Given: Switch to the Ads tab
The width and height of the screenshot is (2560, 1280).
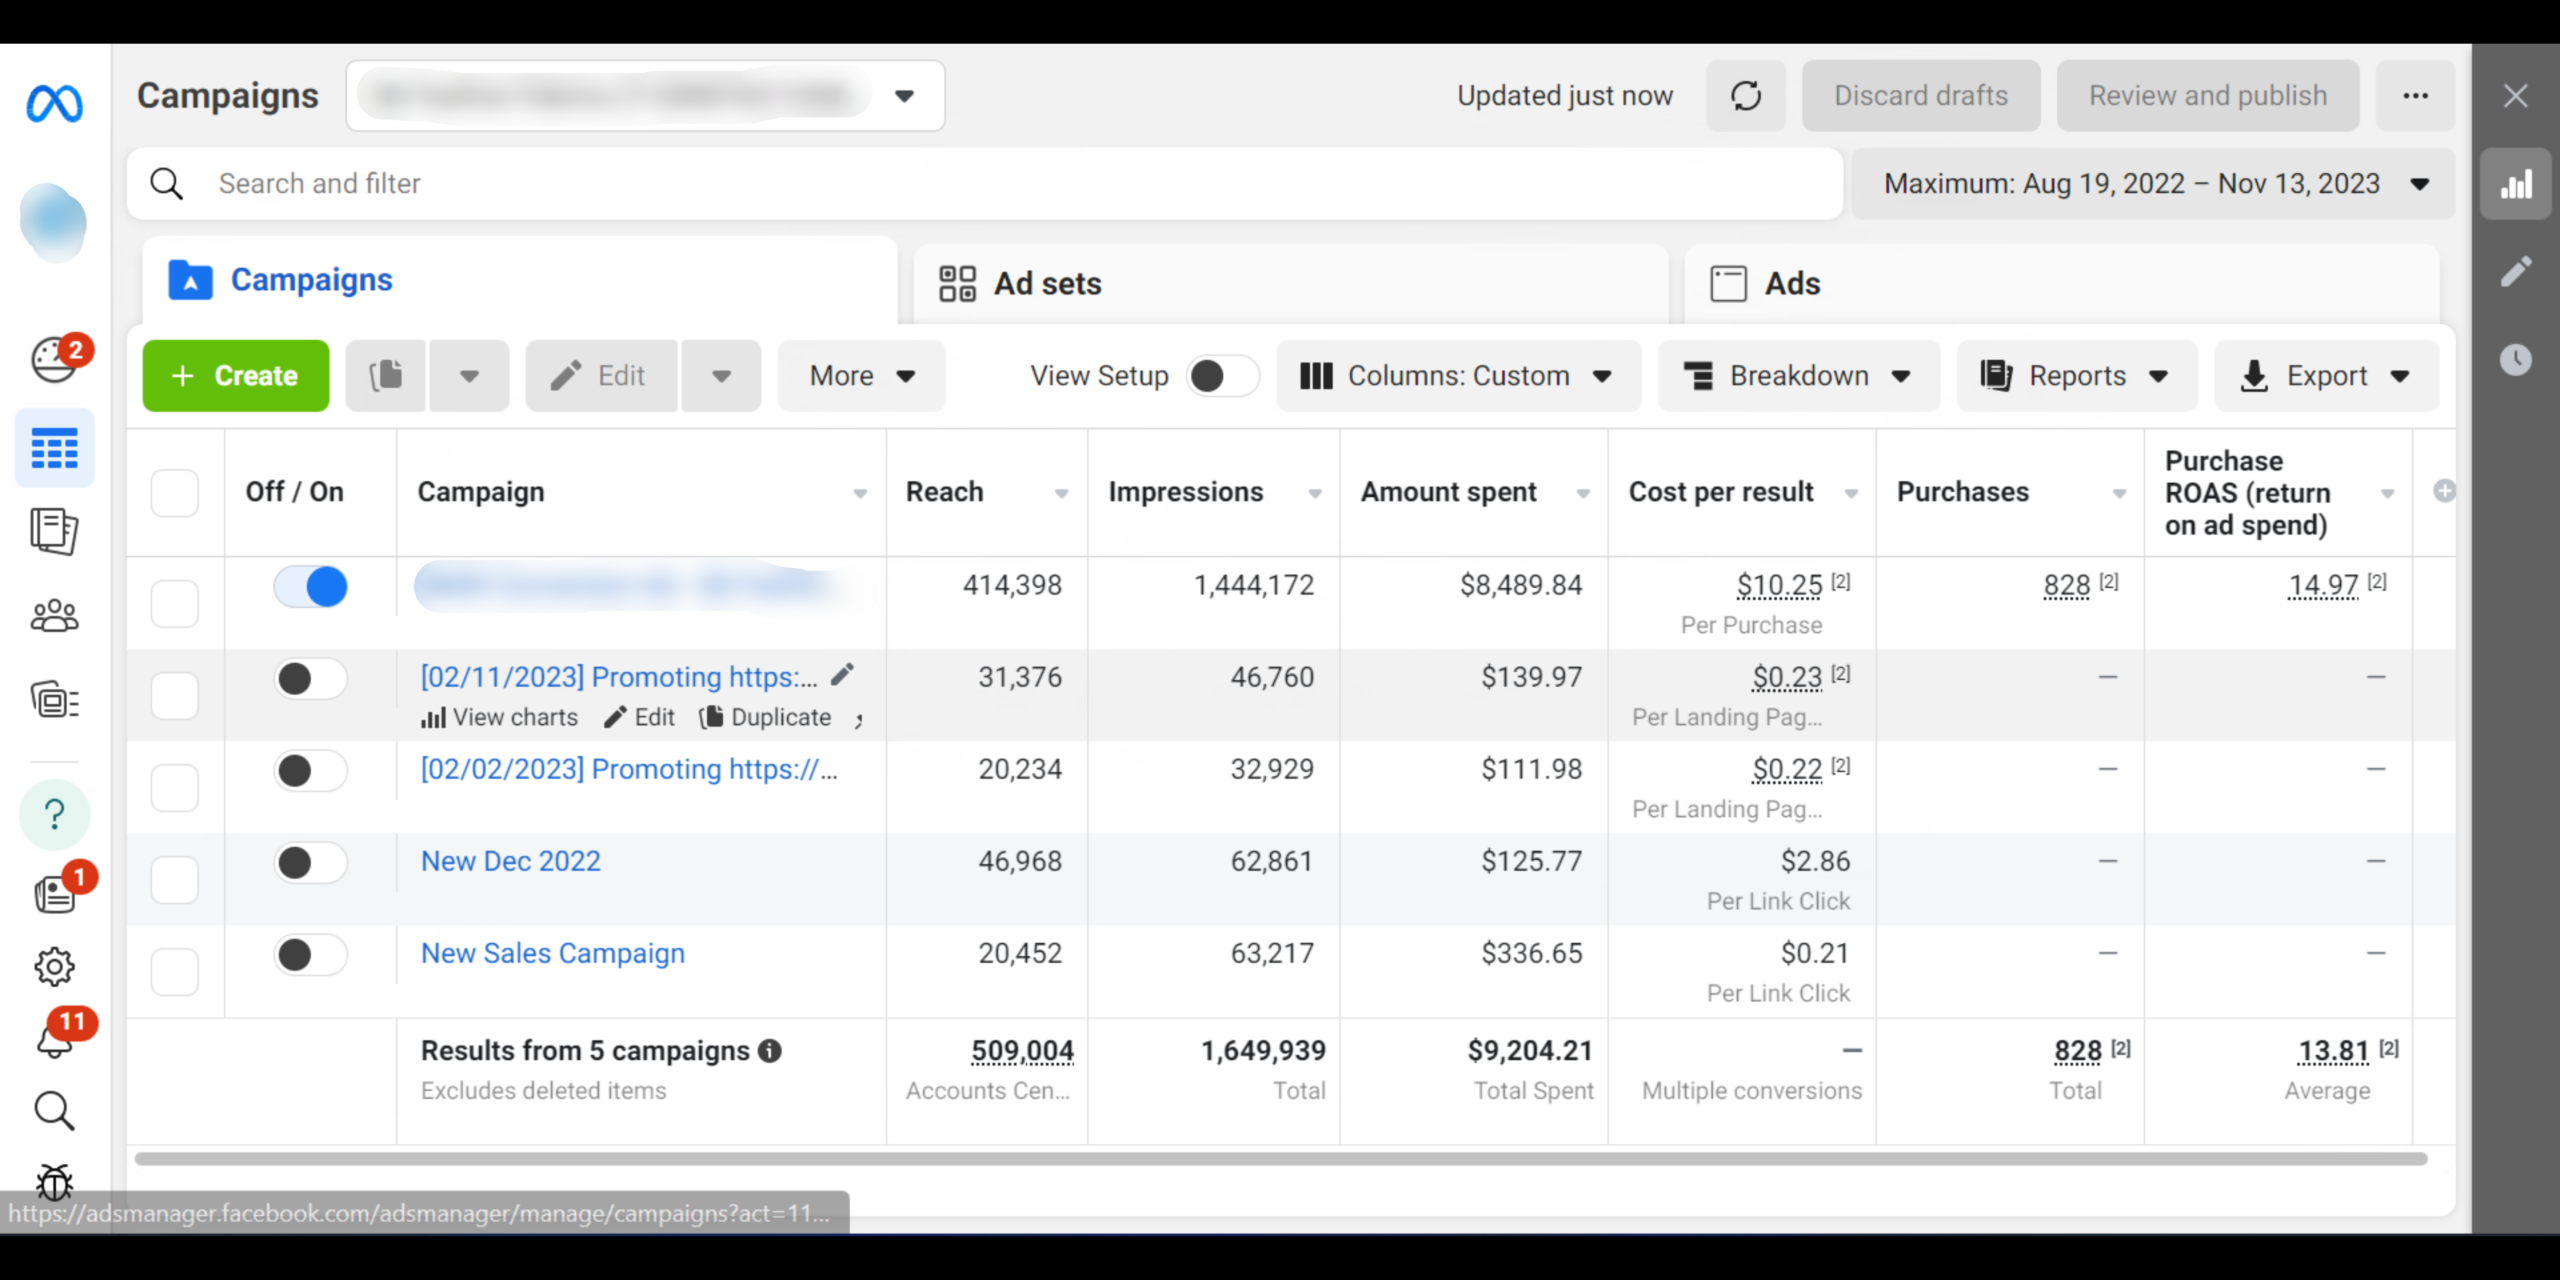Looking at the screenshot, I should (x=1792, y=283).
